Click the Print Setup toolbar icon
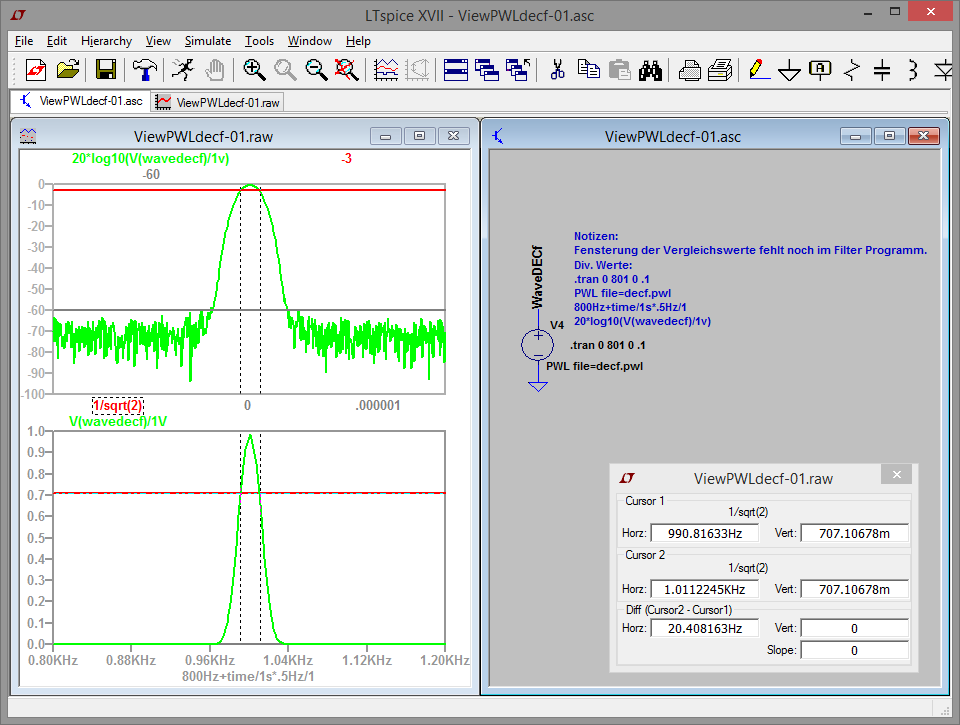 point(720,70)
